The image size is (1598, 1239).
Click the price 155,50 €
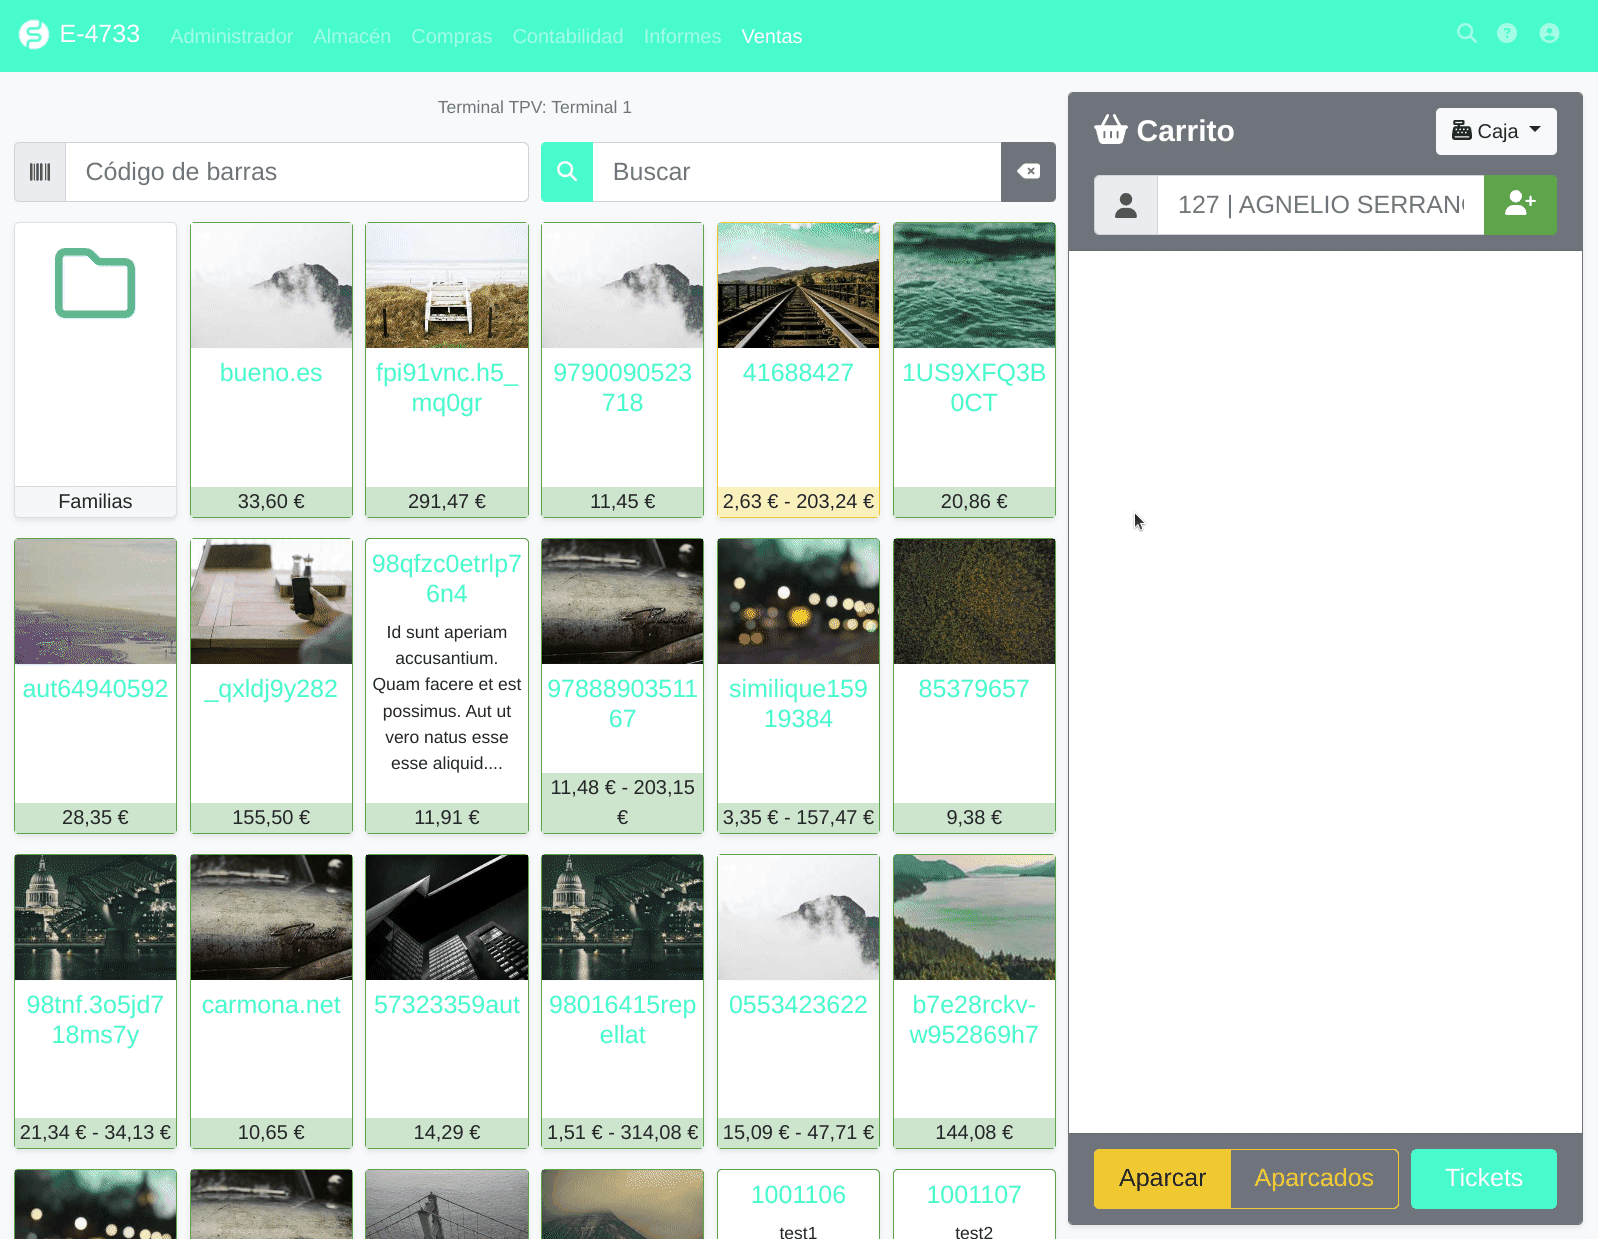271,817
